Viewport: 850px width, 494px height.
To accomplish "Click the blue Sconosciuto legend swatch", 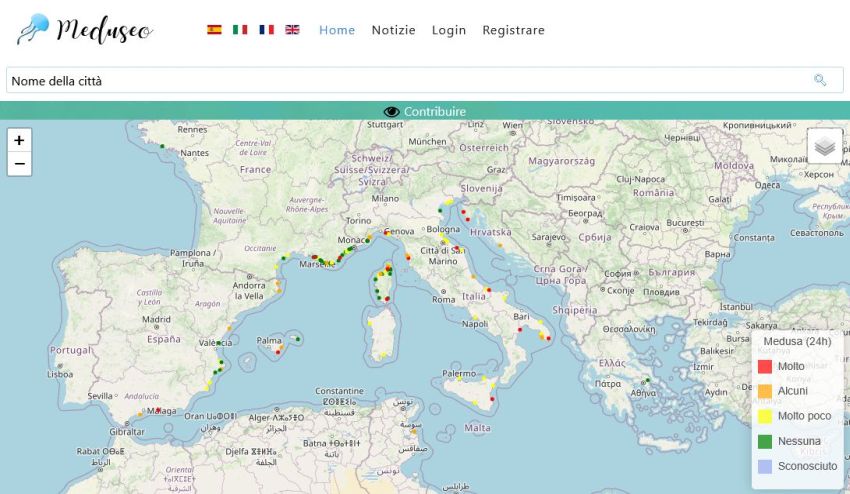I will point(765,466).
